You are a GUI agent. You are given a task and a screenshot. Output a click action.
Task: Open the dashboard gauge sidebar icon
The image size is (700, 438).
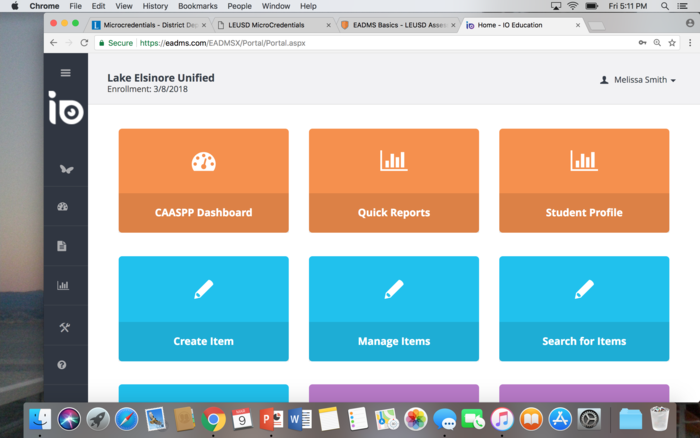[63, 207]
